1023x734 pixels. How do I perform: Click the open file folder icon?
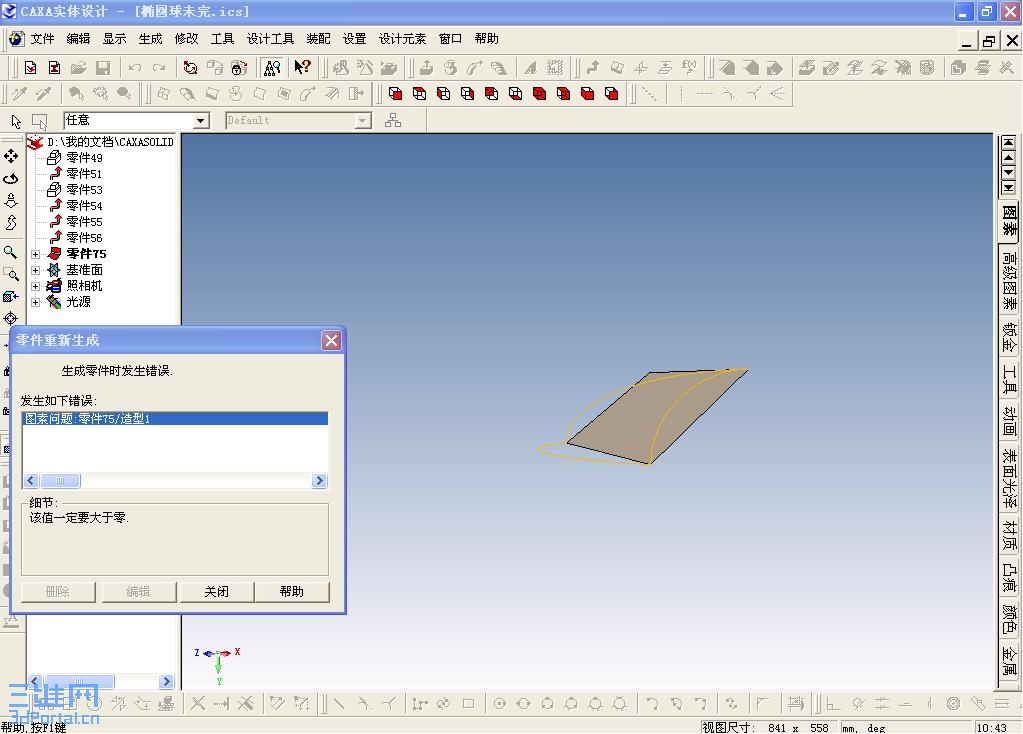tap(78, 67)
